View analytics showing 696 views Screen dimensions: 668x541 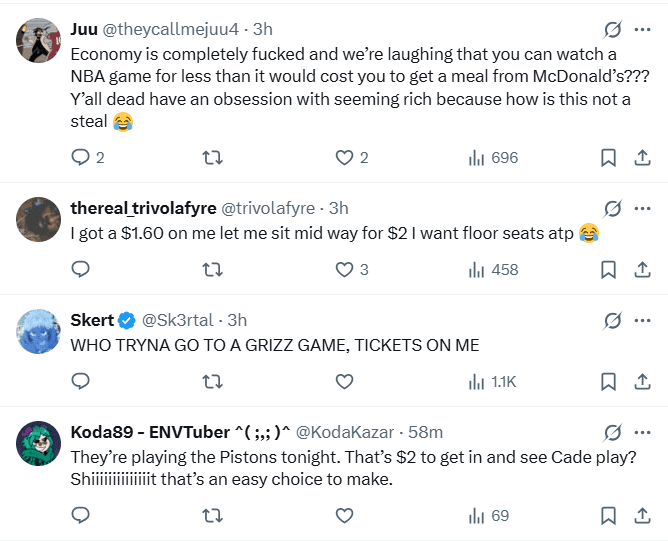493,158
